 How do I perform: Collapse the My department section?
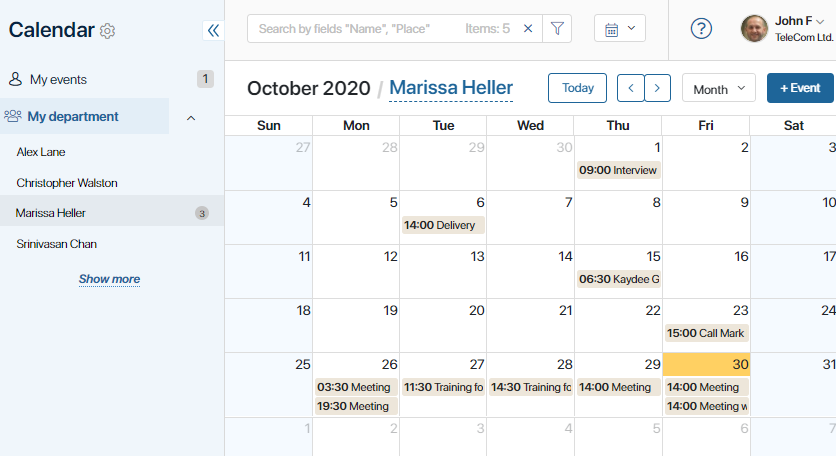pyautogui.click(x=191, y=117)
